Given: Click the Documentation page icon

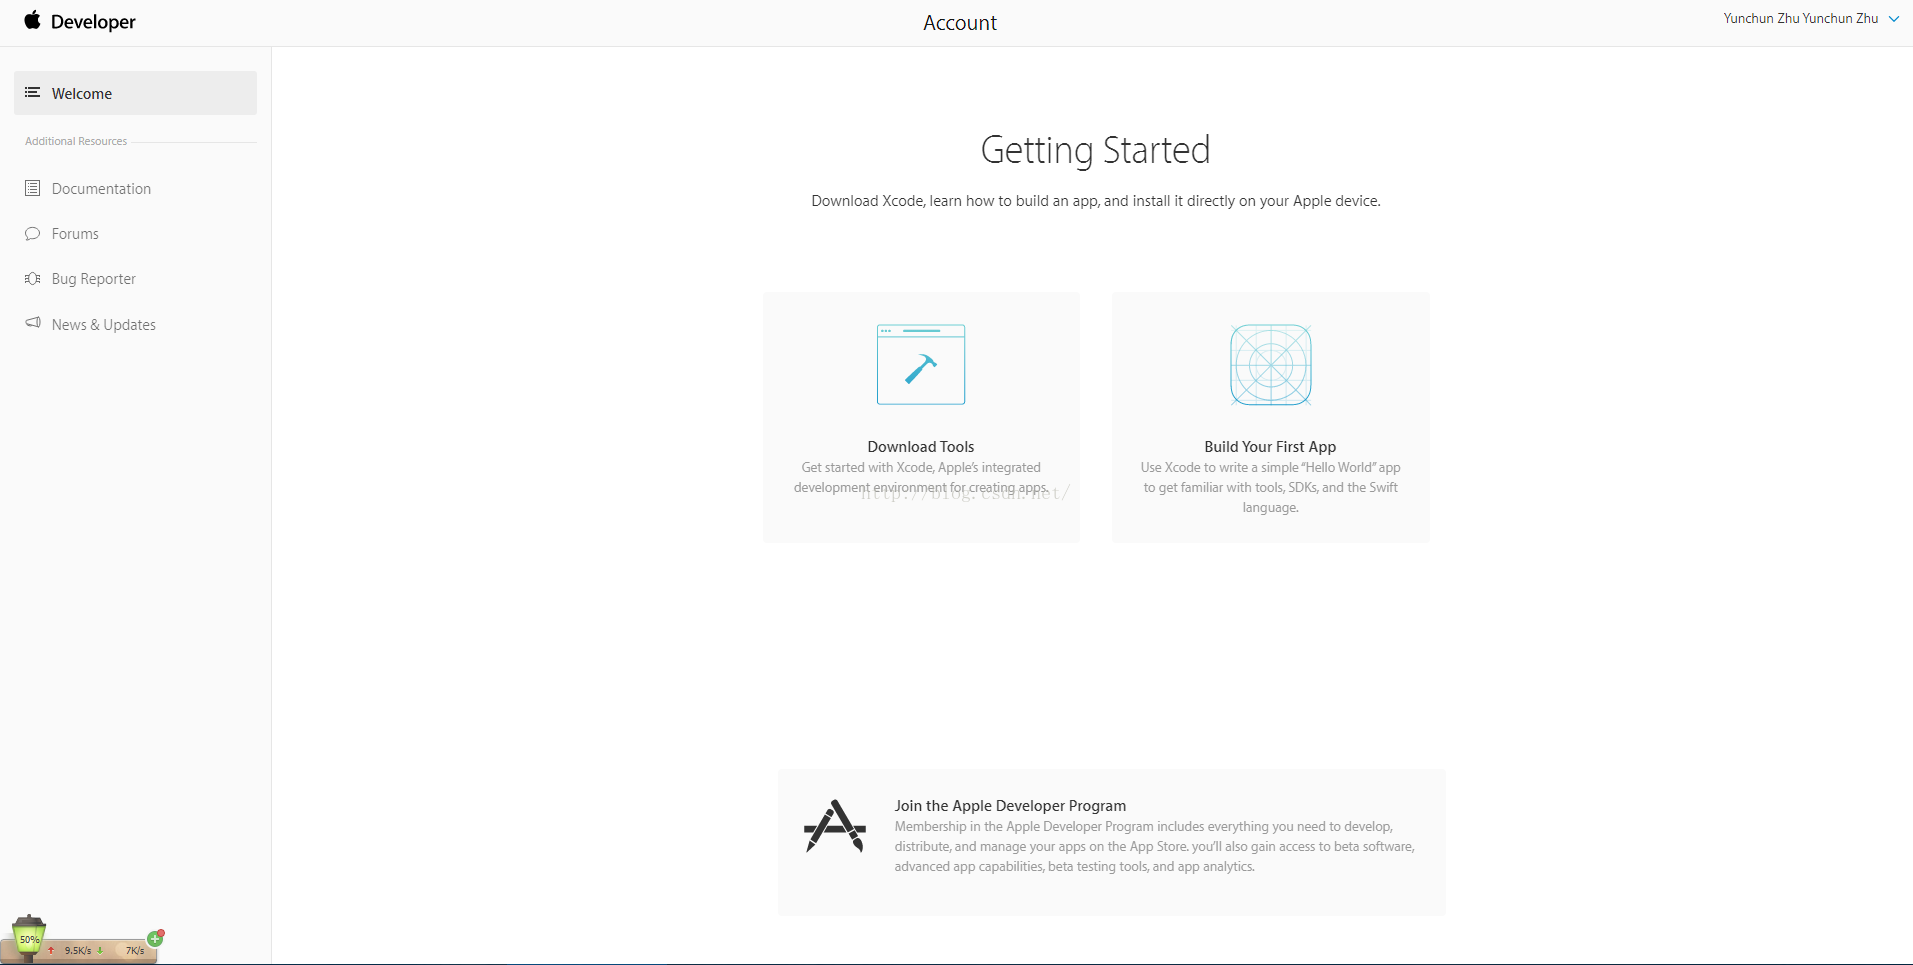Looking at the screenshot, I should (x=33, y=188).
